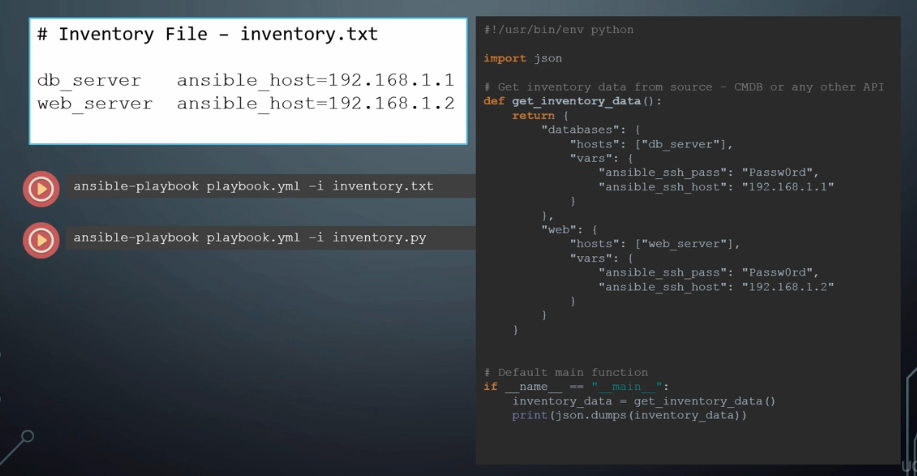Click the Inventory File inventory.txt heading

click(208, 34)
